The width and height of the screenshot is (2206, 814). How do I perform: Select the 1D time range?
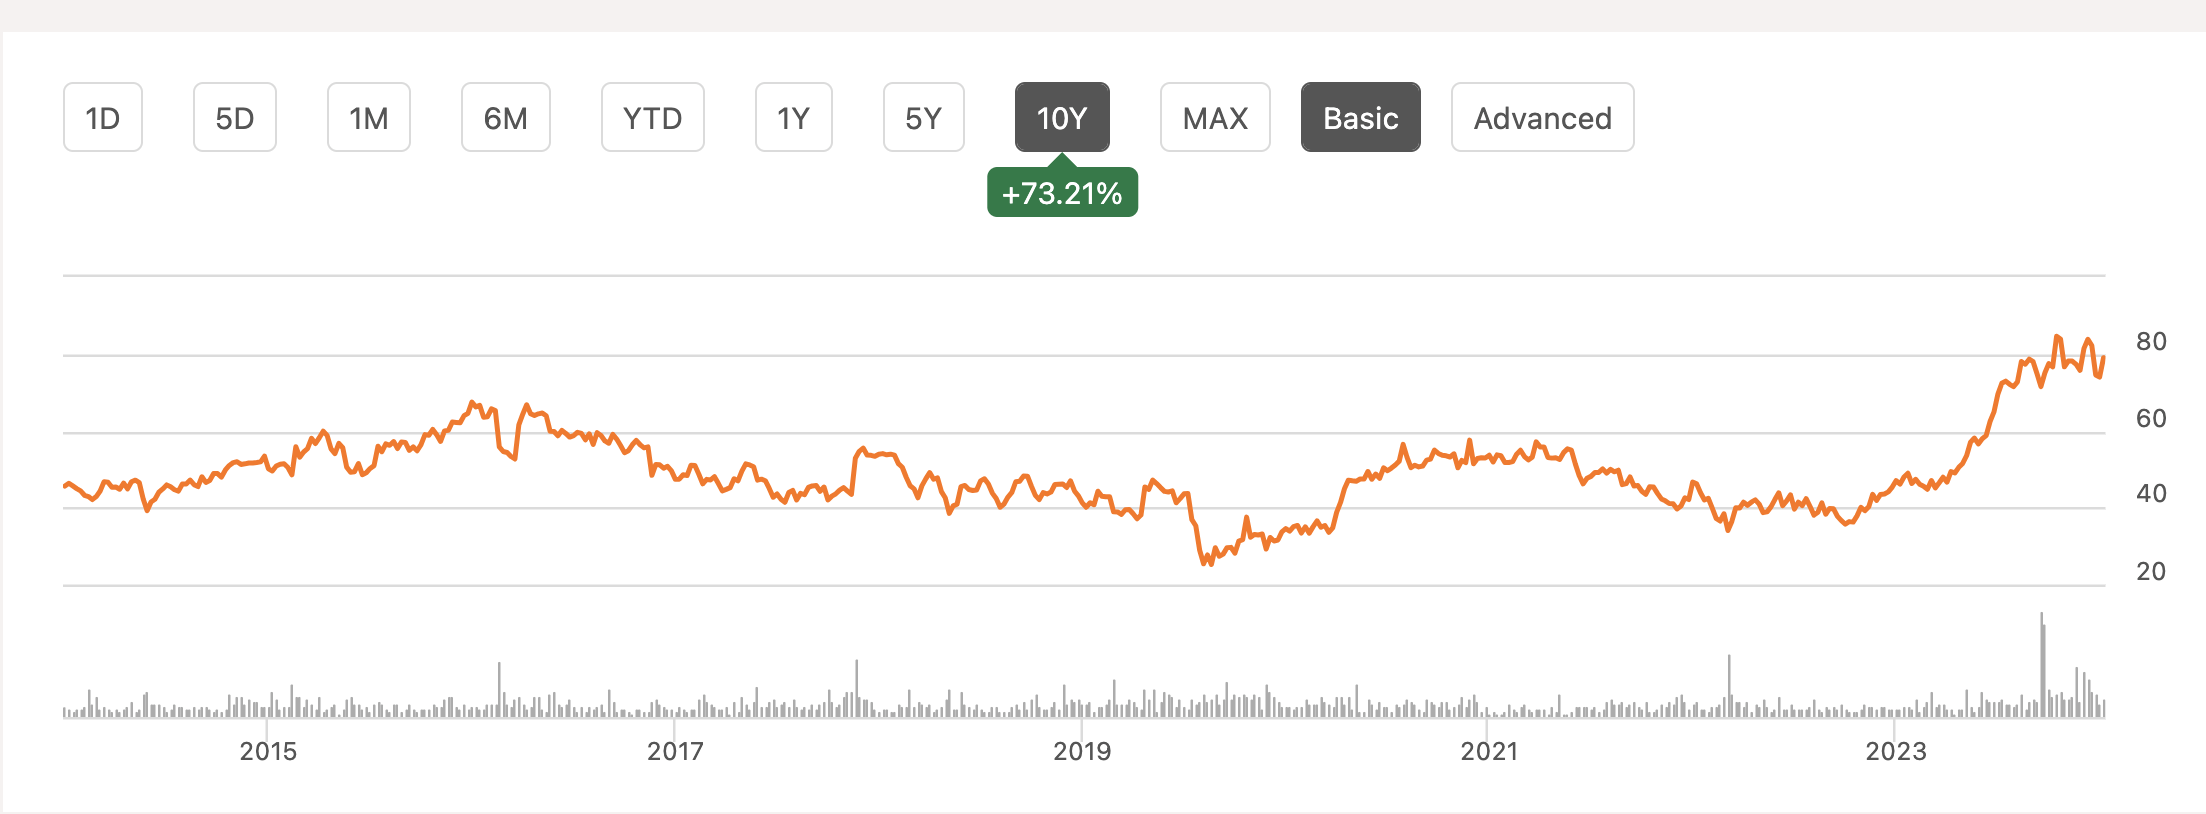tap(103, 117)
